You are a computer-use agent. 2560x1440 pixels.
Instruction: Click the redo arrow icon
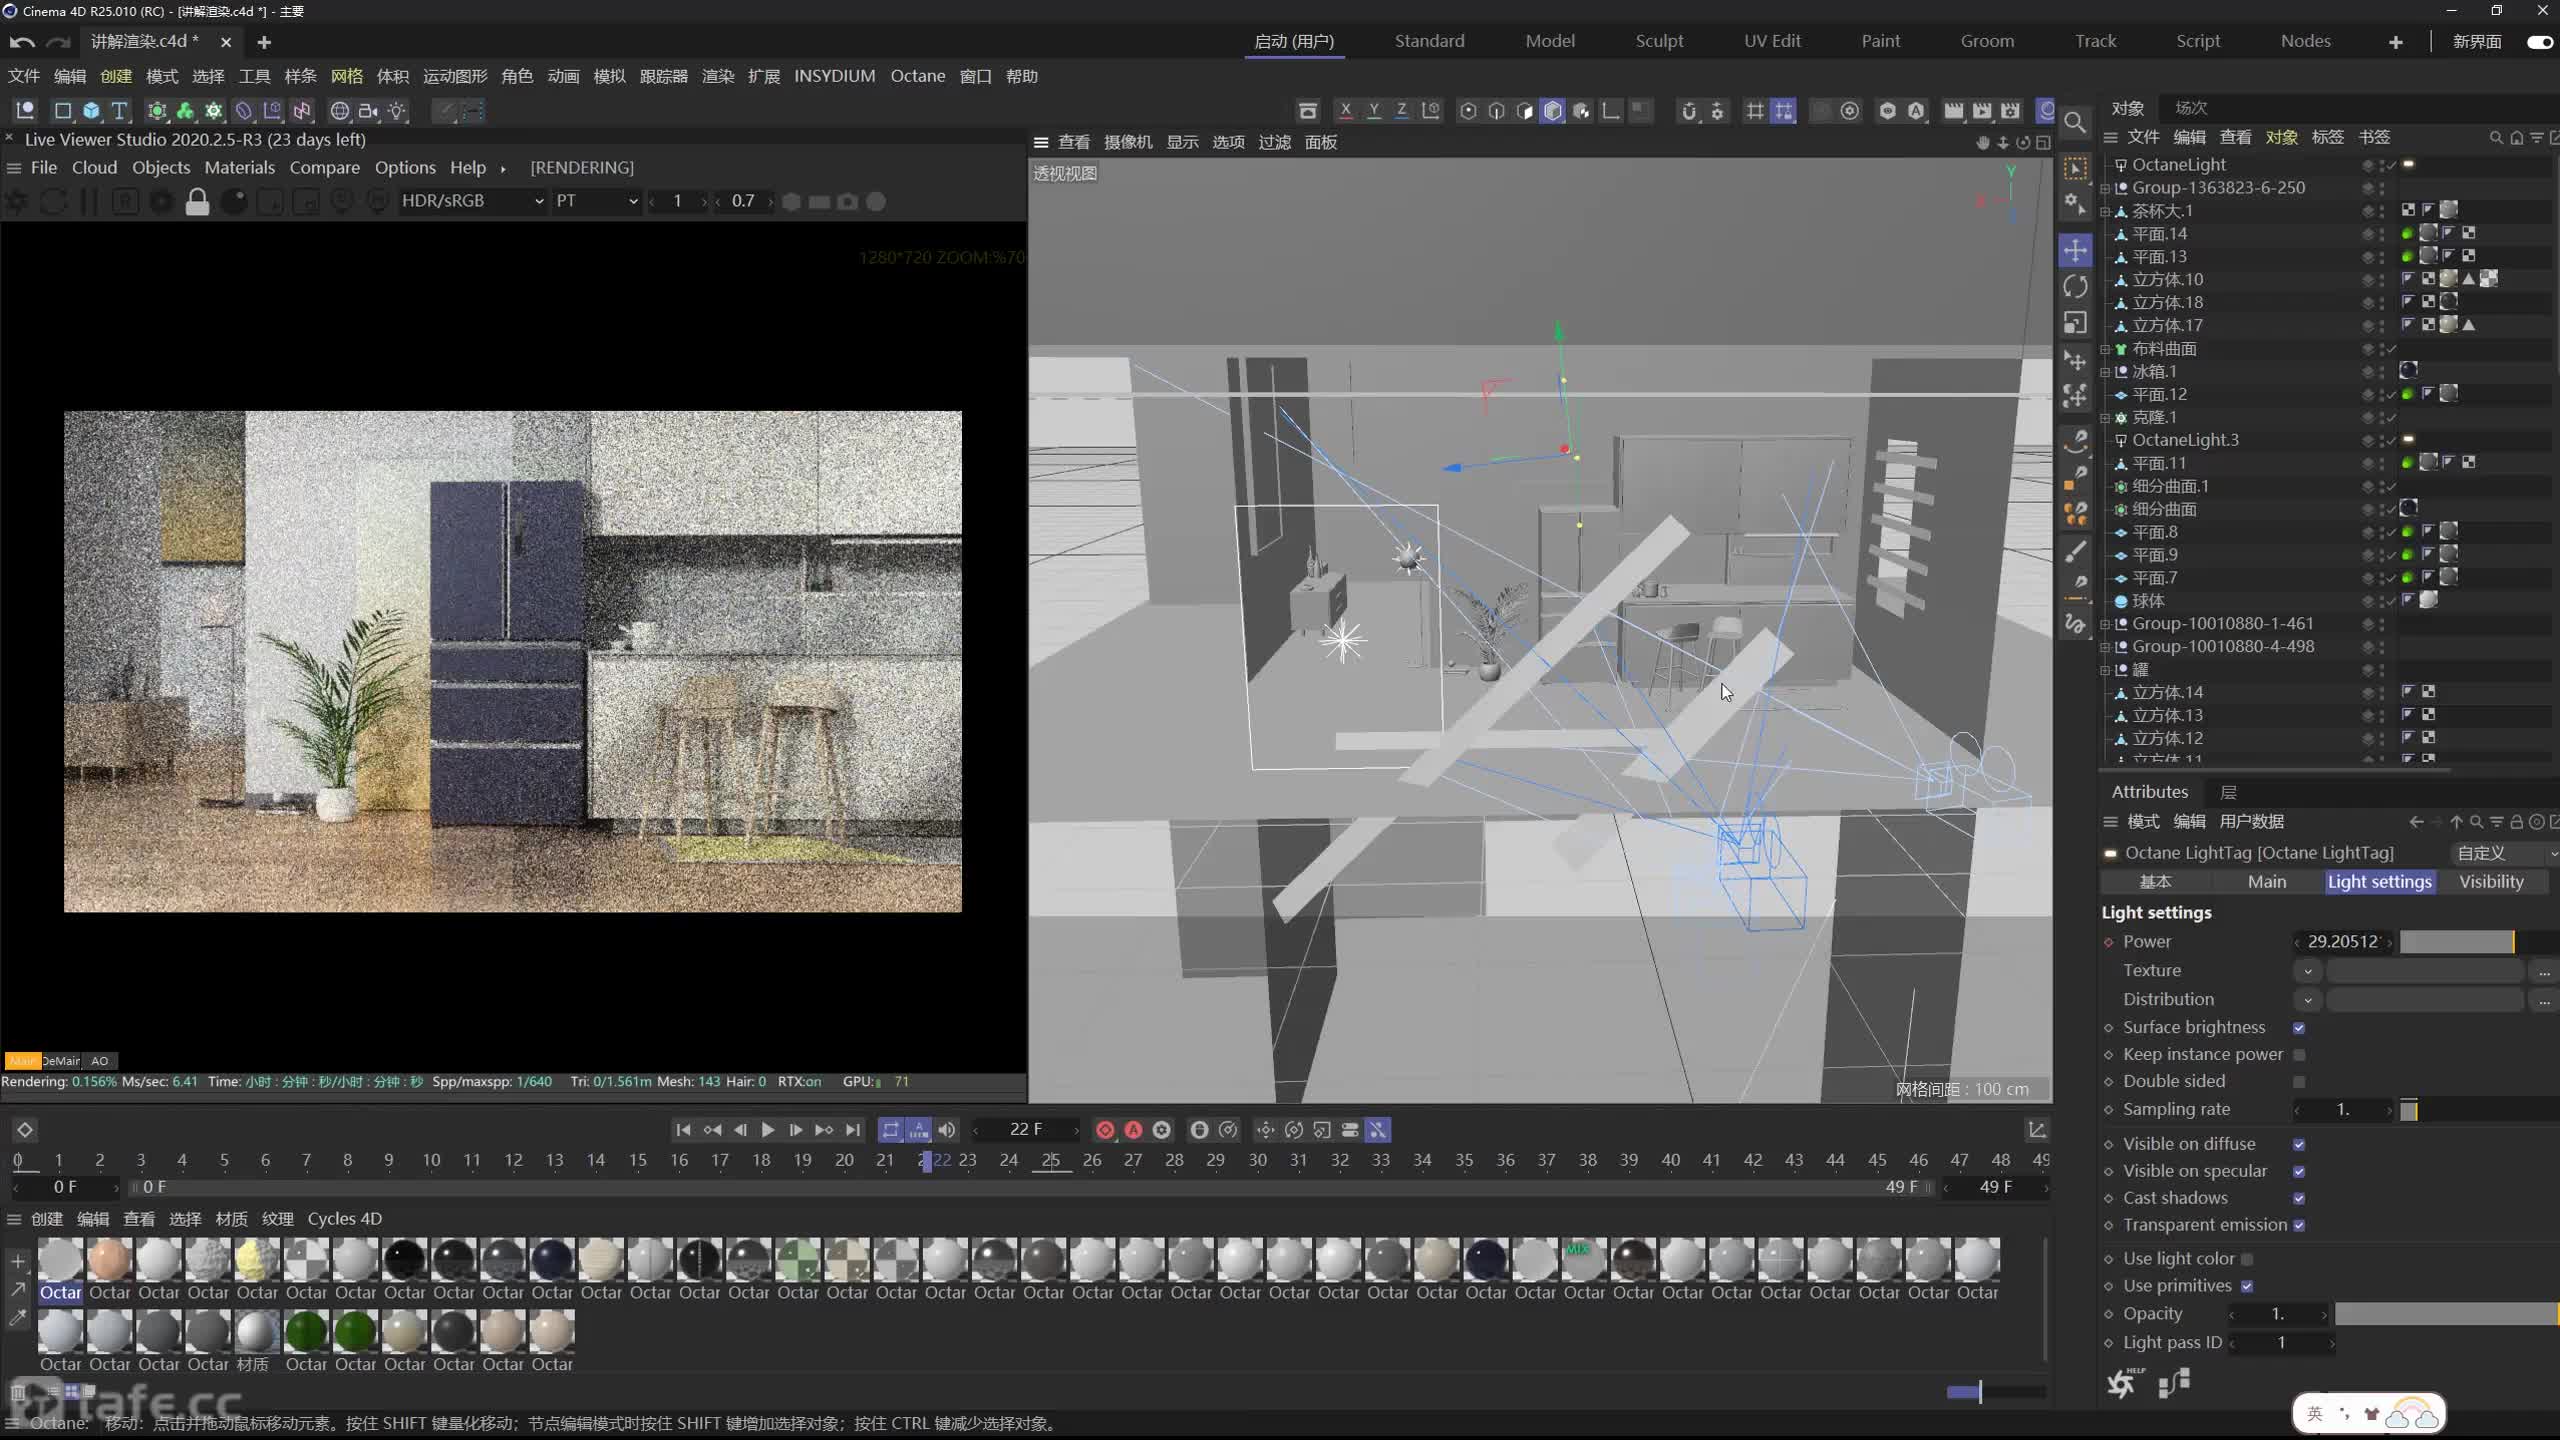pyautogui.click(x=60, y=42)
